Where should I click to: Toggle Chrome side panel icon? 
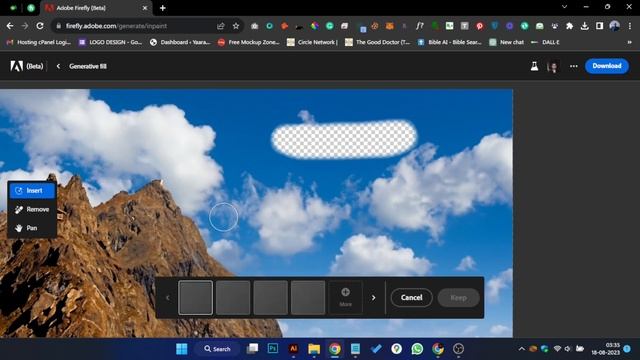pos(599,26)
